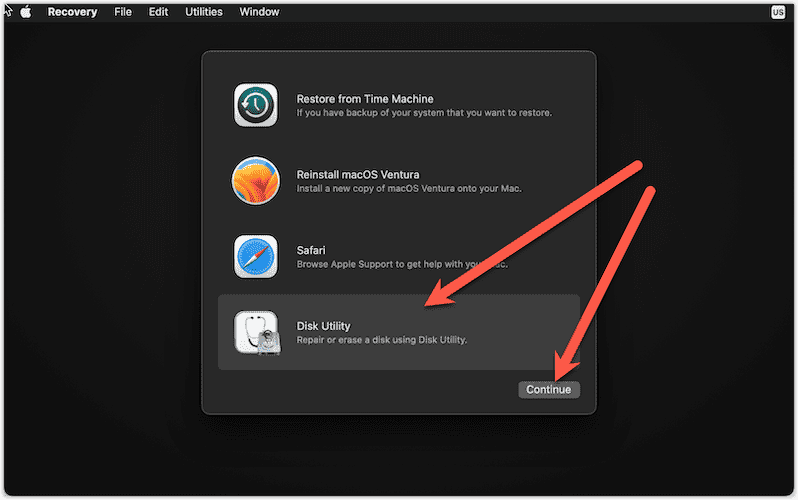
Task: Open the Recovery menu
Action: (71, 12)
